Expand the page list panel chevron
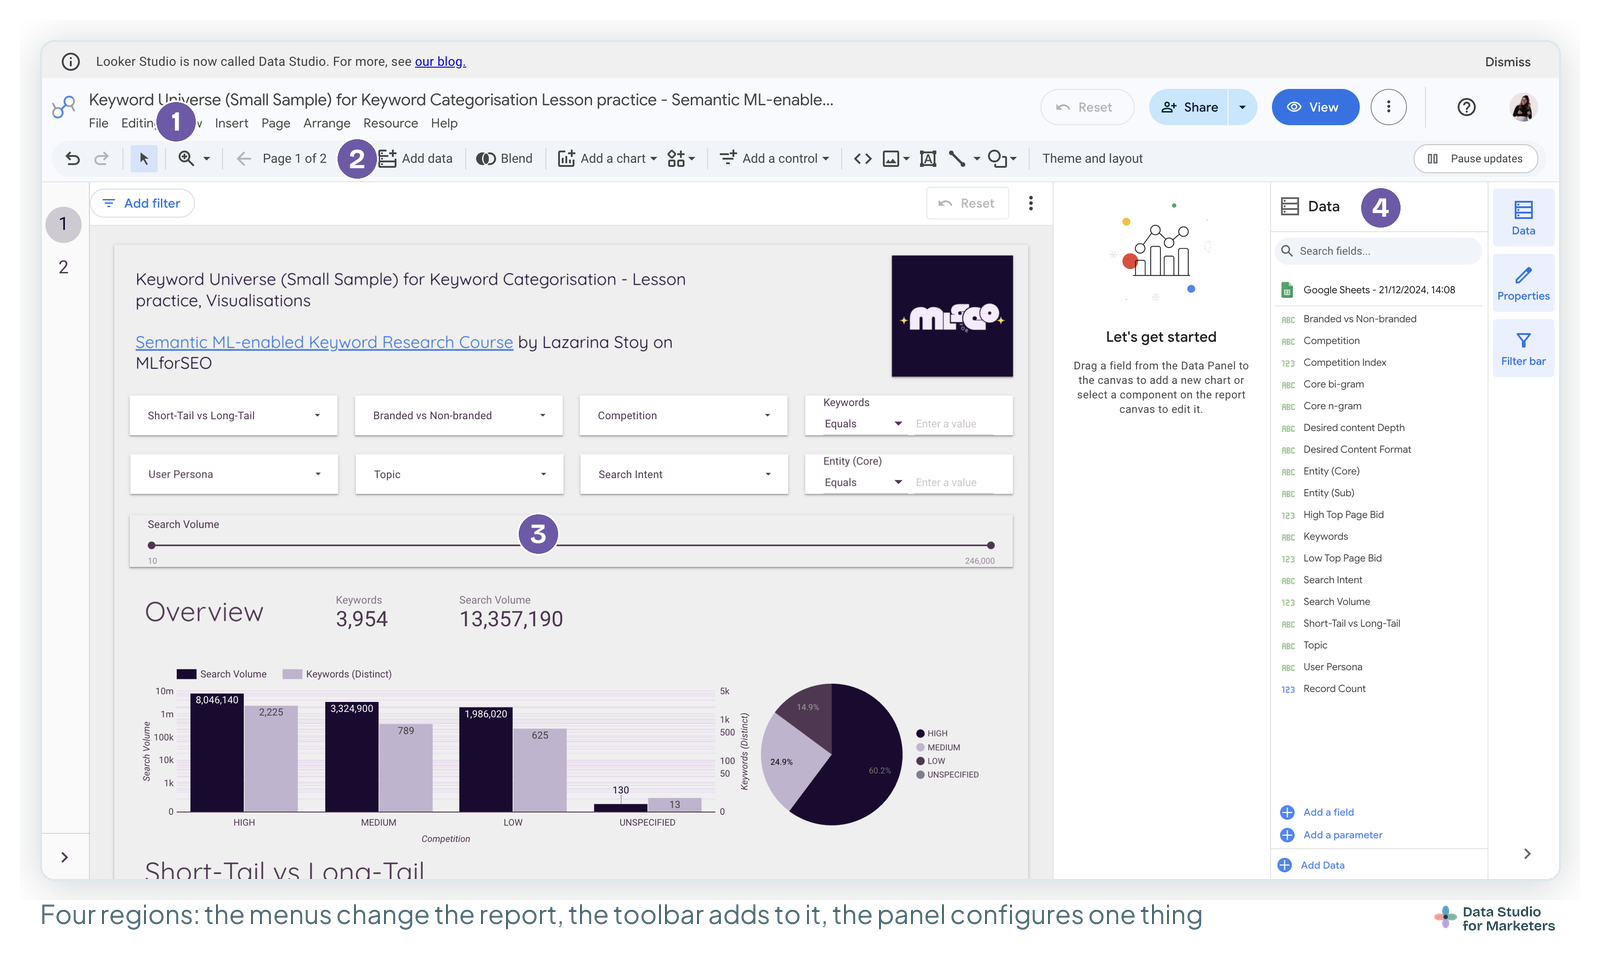 click(x=65, y=857)
